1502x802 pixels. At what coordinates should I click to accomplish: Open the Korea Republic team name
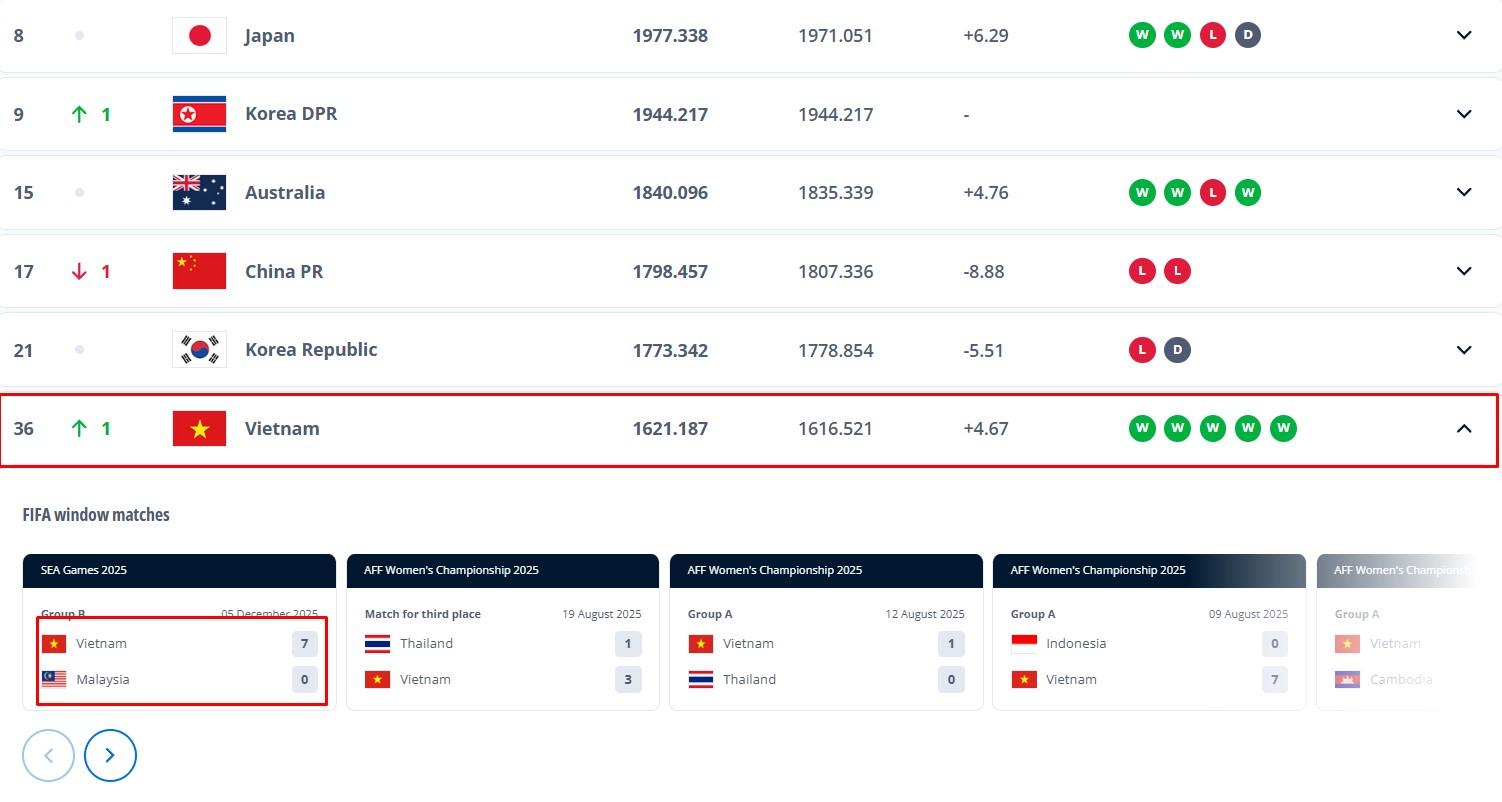tap(310, 350)
